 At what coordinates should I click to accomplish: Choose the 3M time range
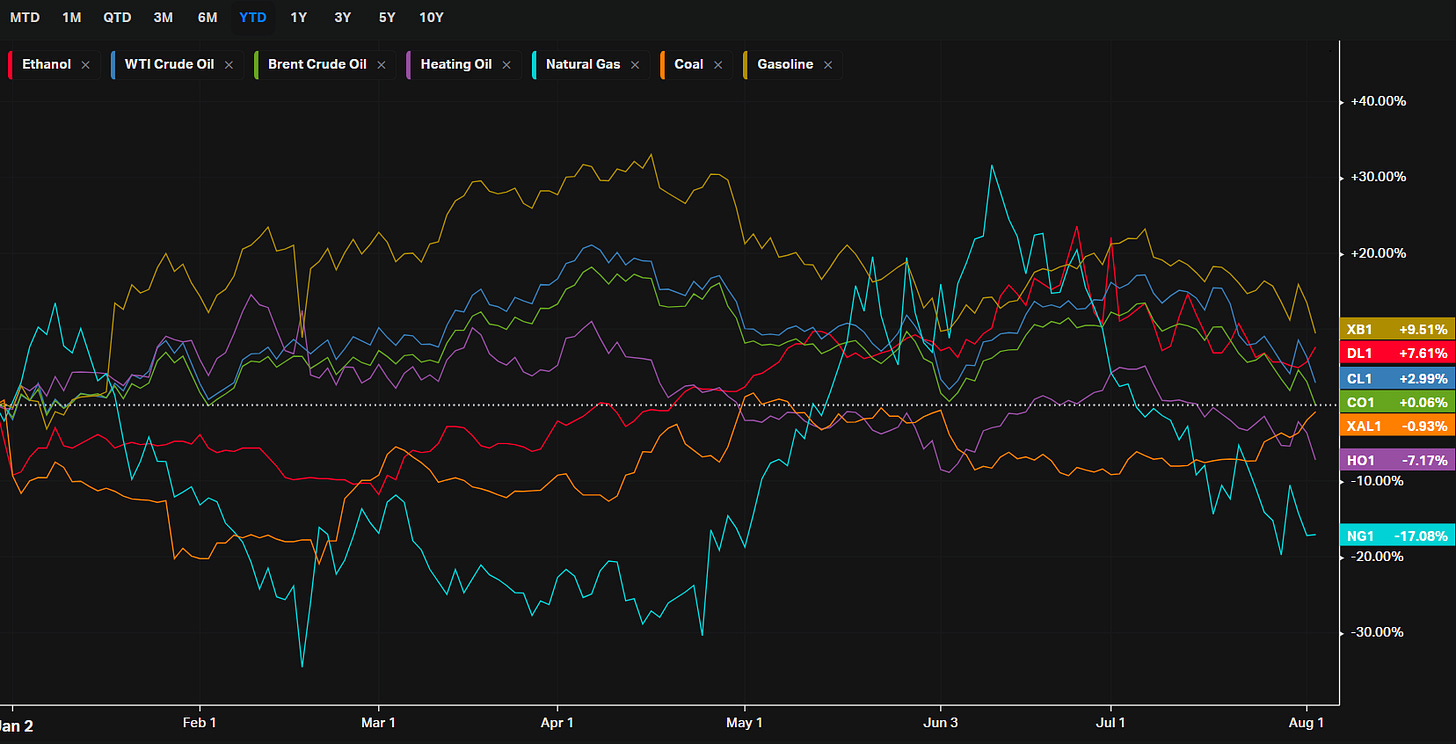163,18
